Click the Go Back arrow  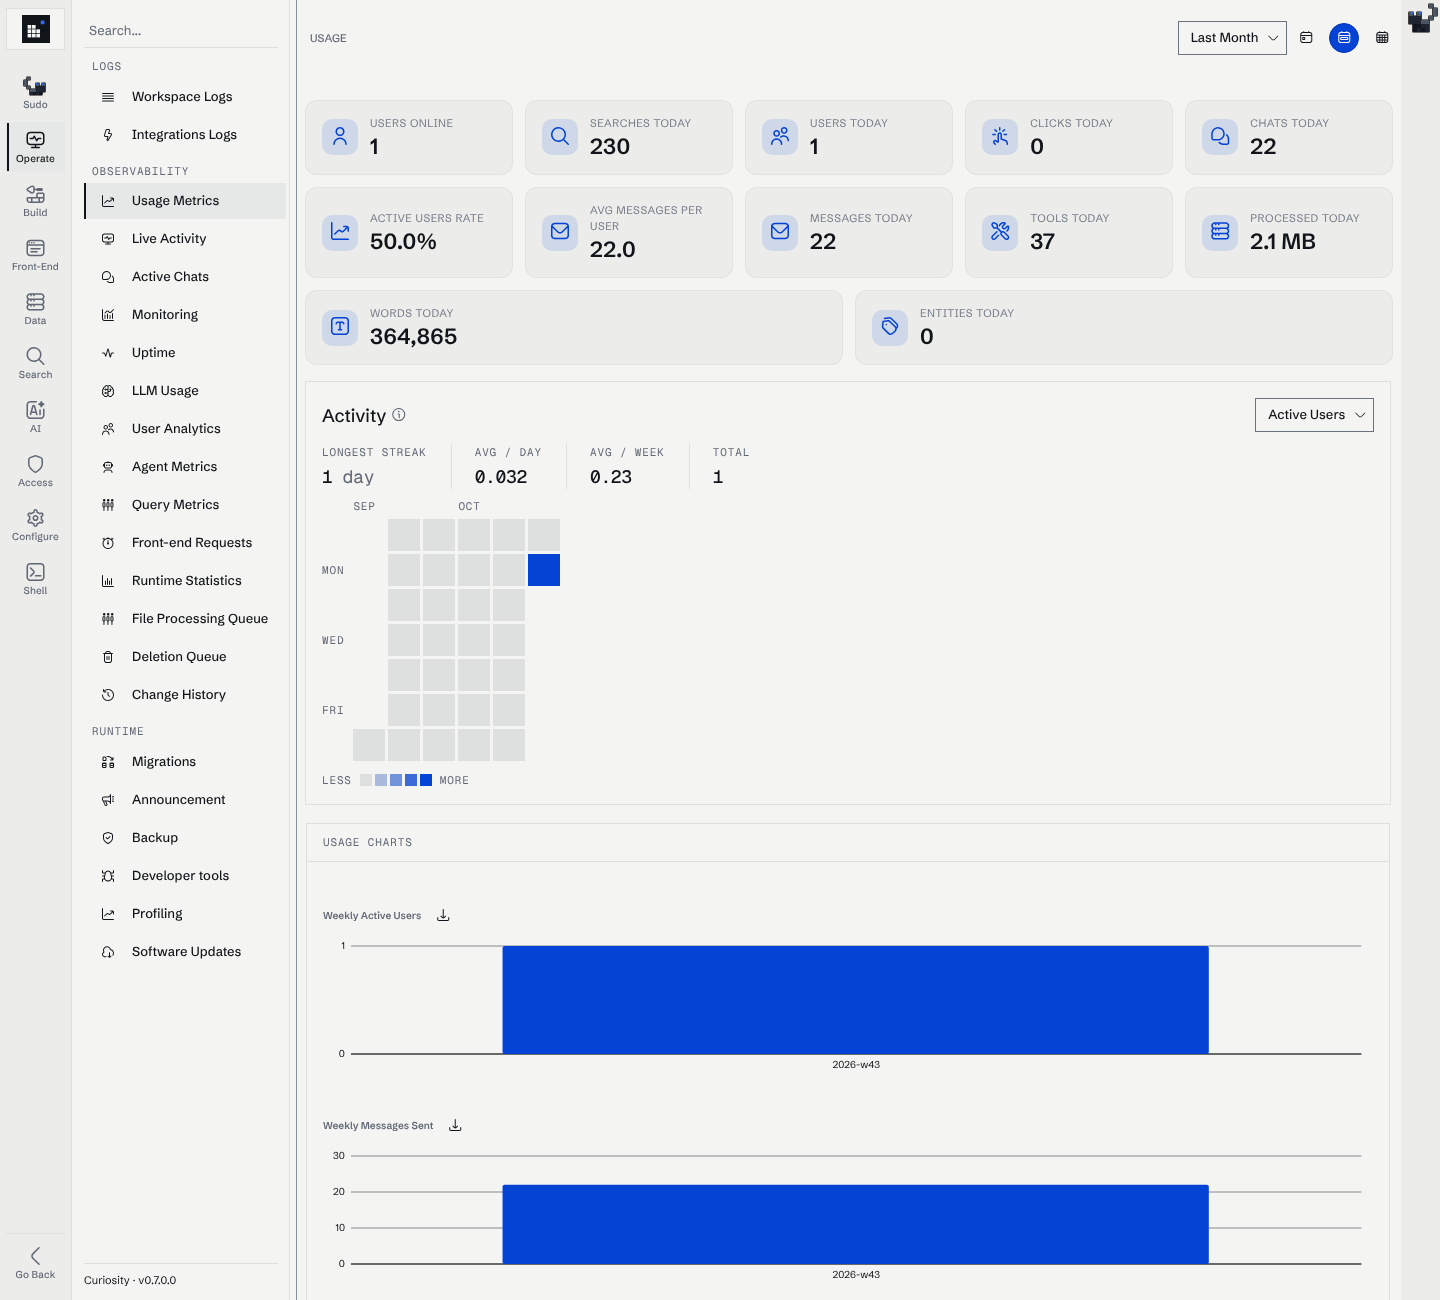pos(35,1262)
